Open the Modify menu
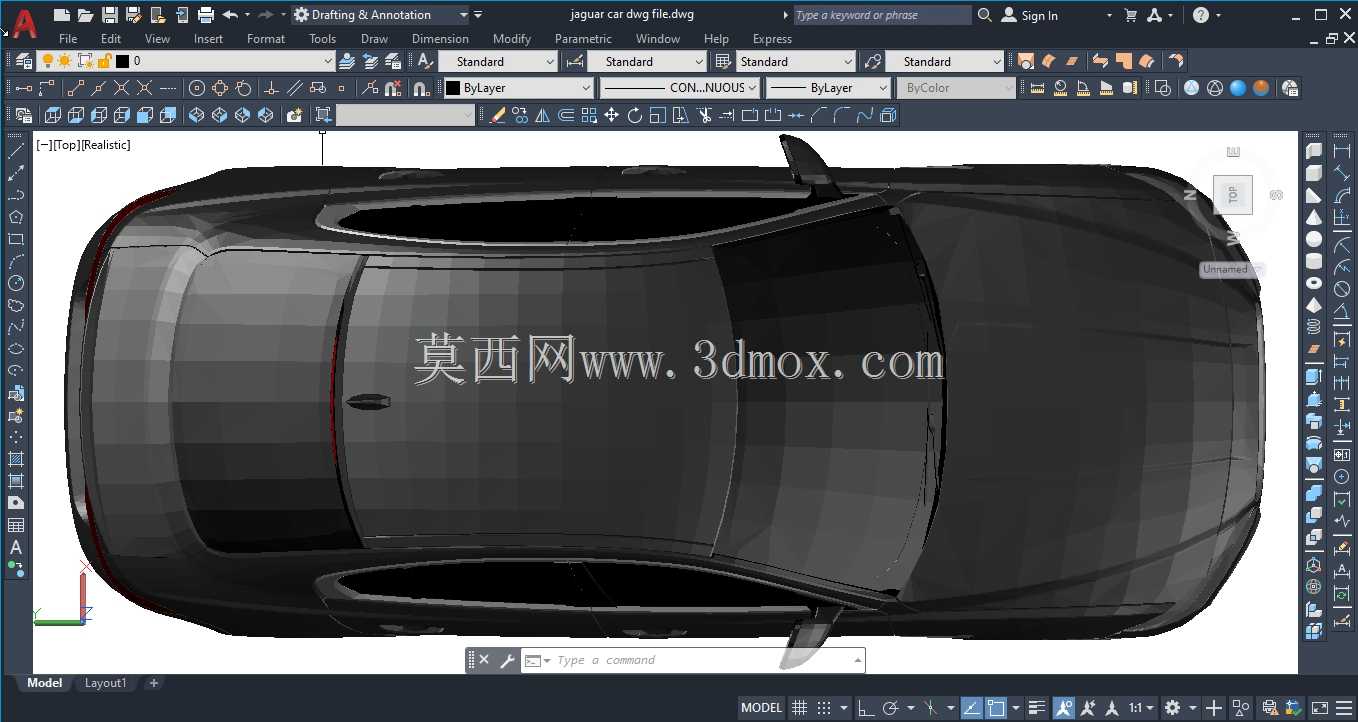The height and width of the screenshot is (722, 1358). click(512, 39)
